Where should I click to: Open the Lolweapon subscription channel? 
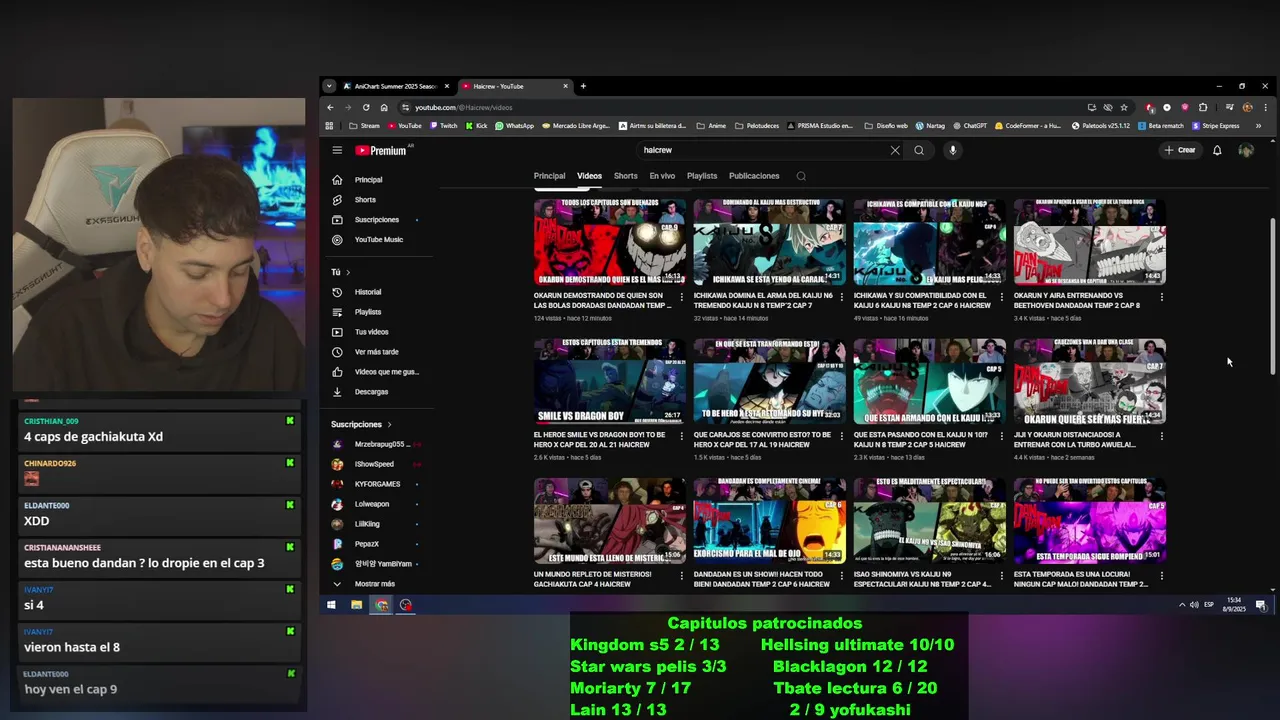coord(372,504)
